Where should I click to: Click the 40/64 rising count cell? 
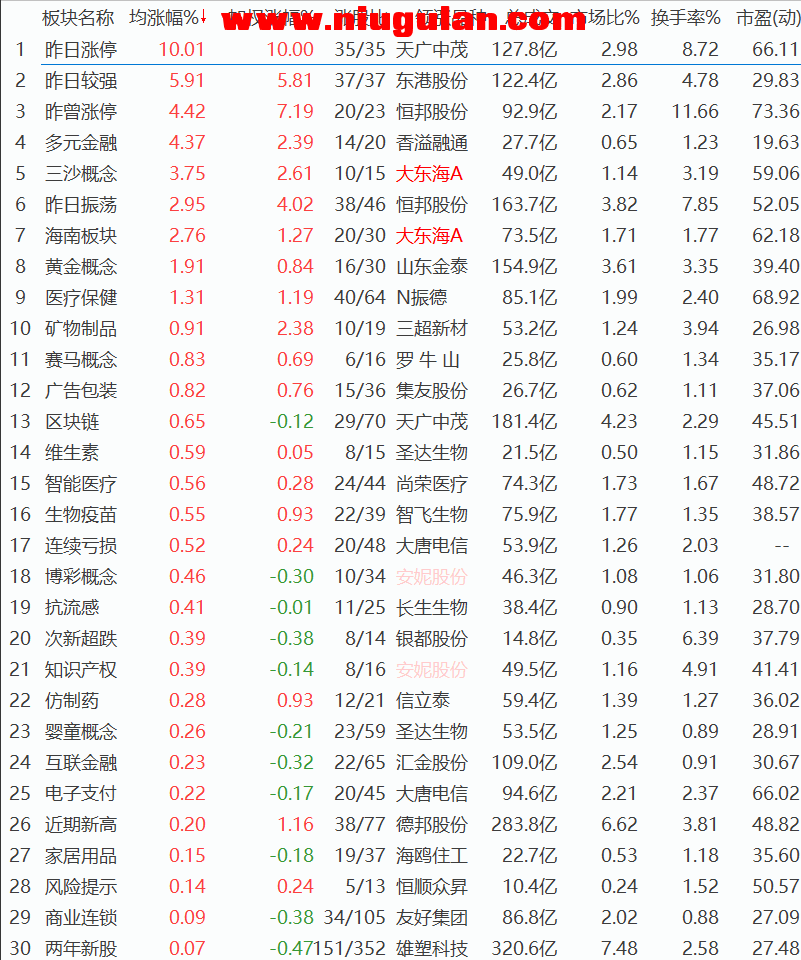pyautogui.click(x=359, y=298)
